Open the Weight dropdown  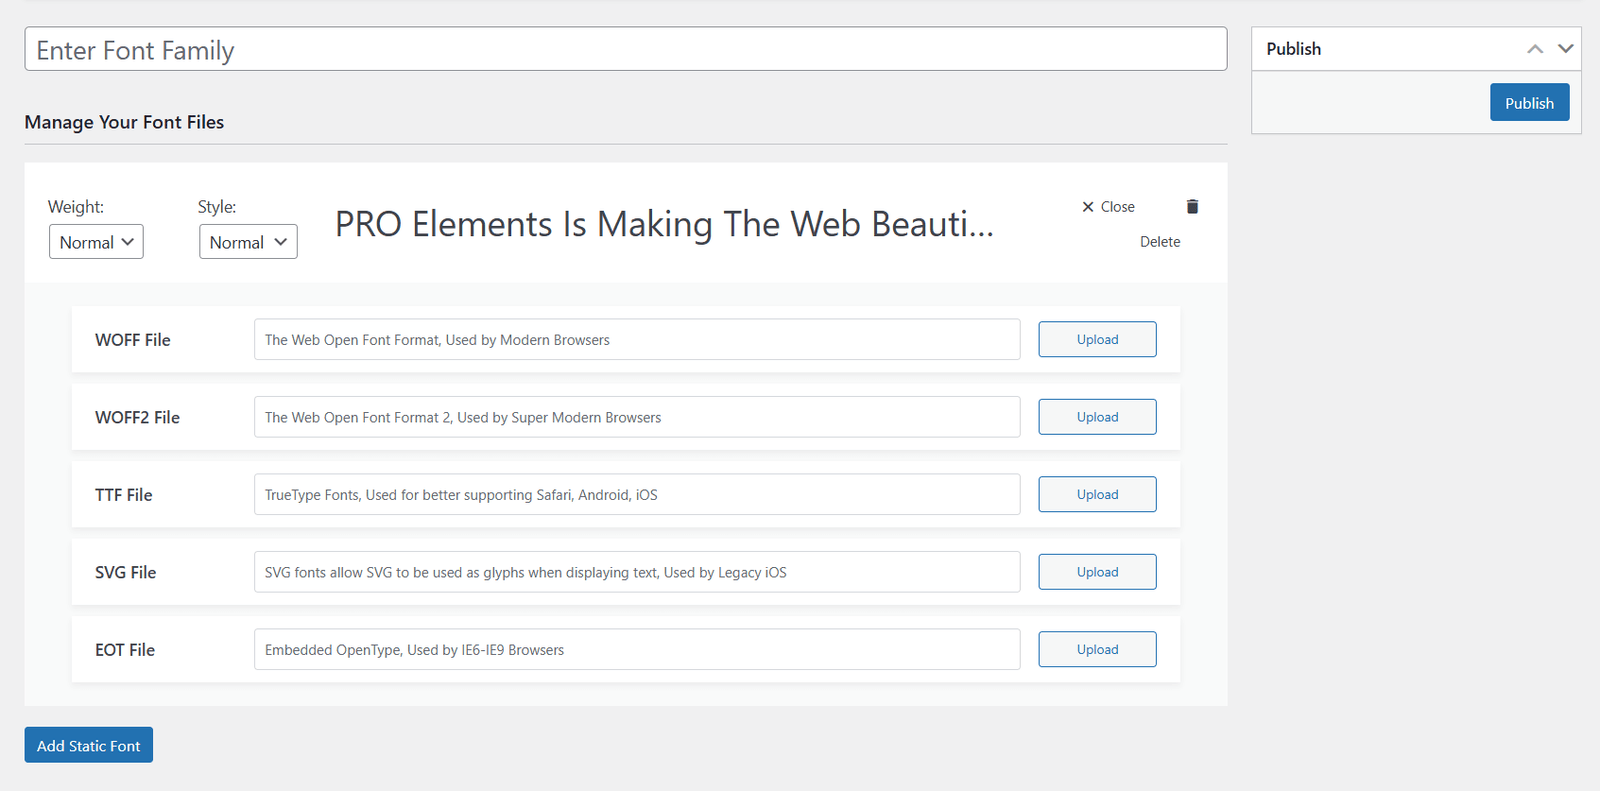pyautogui.click(x=96, y=242)
